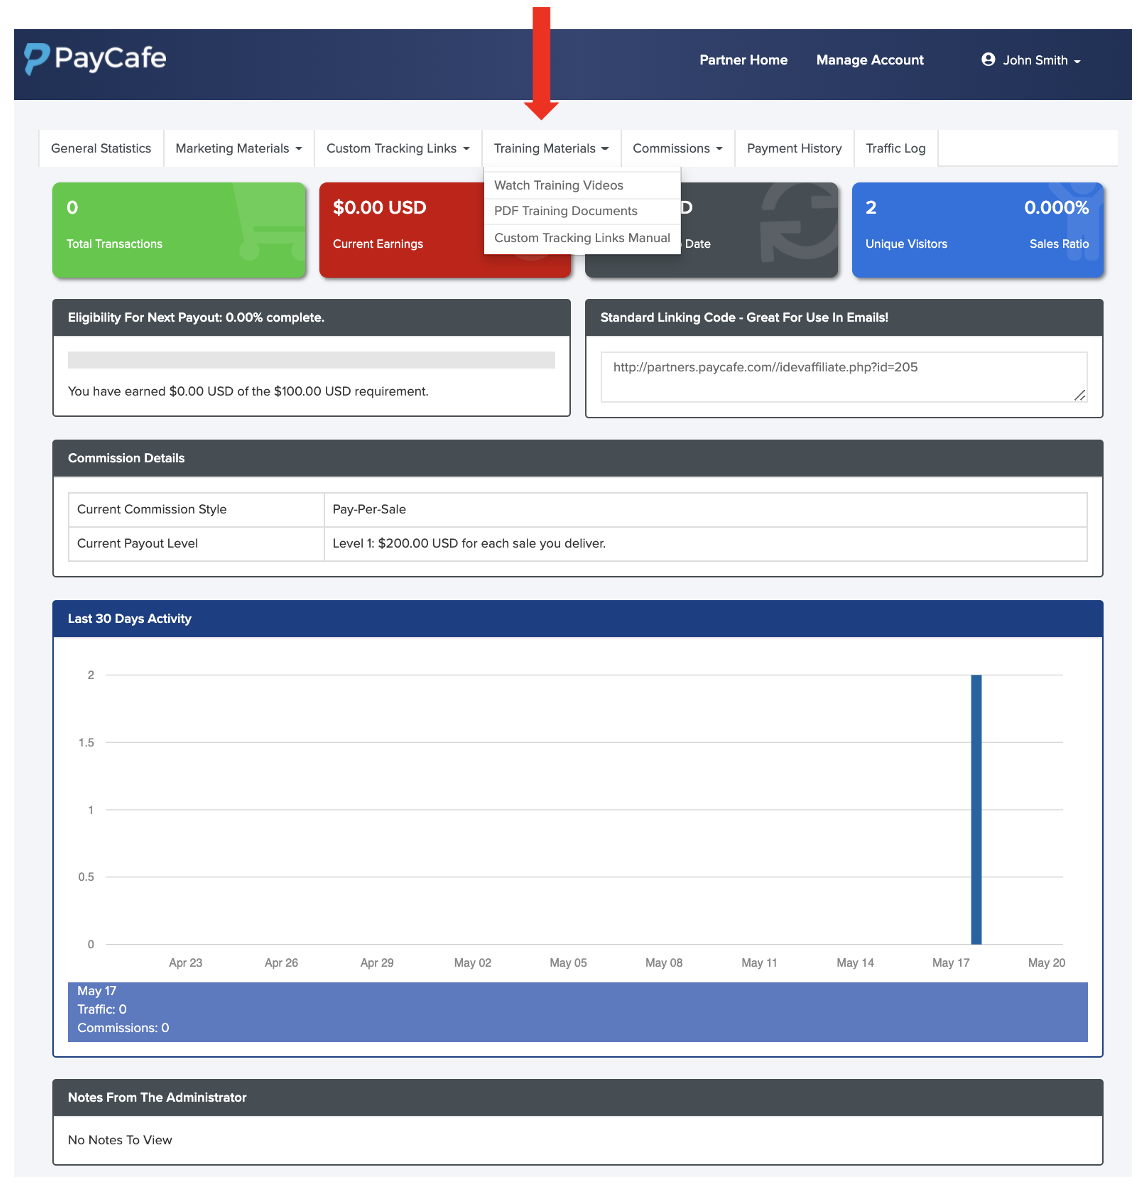
Task: Open the John Smith account dropdown
Action: (x=1031, y=60)
